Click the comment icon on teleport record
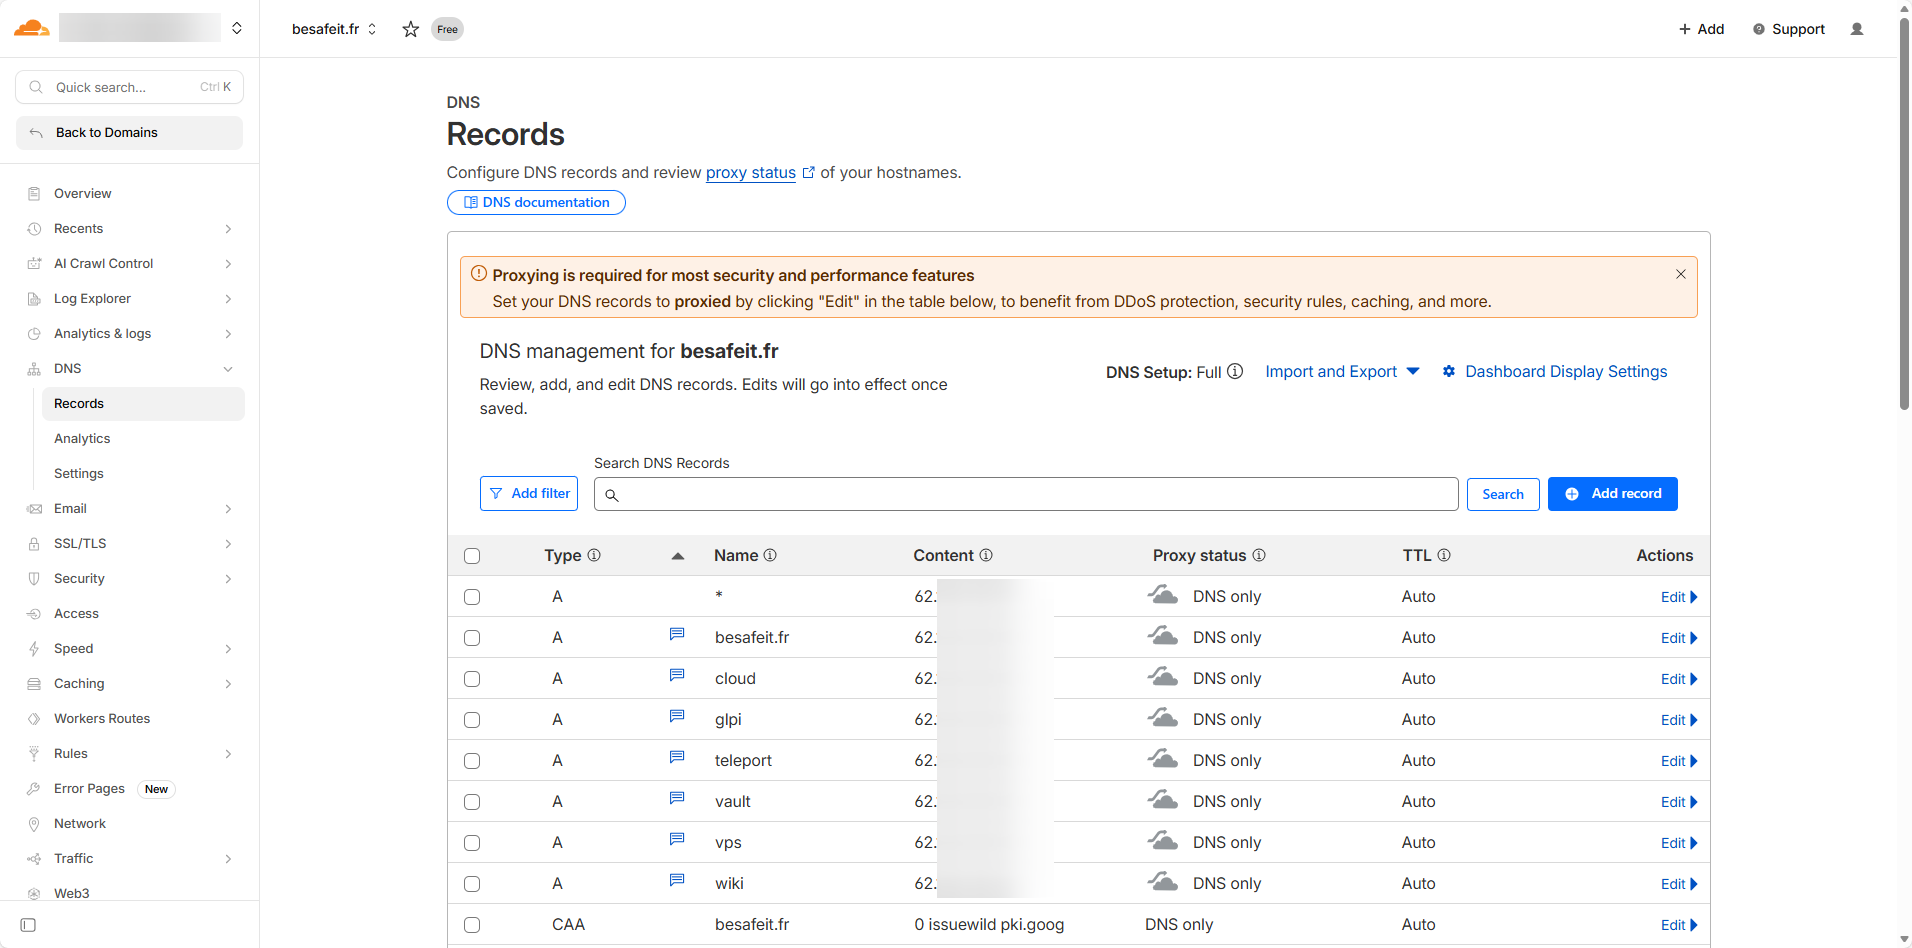Viewport: 1912px width, 948px height. pyautogui.click(x=677, y=757)
